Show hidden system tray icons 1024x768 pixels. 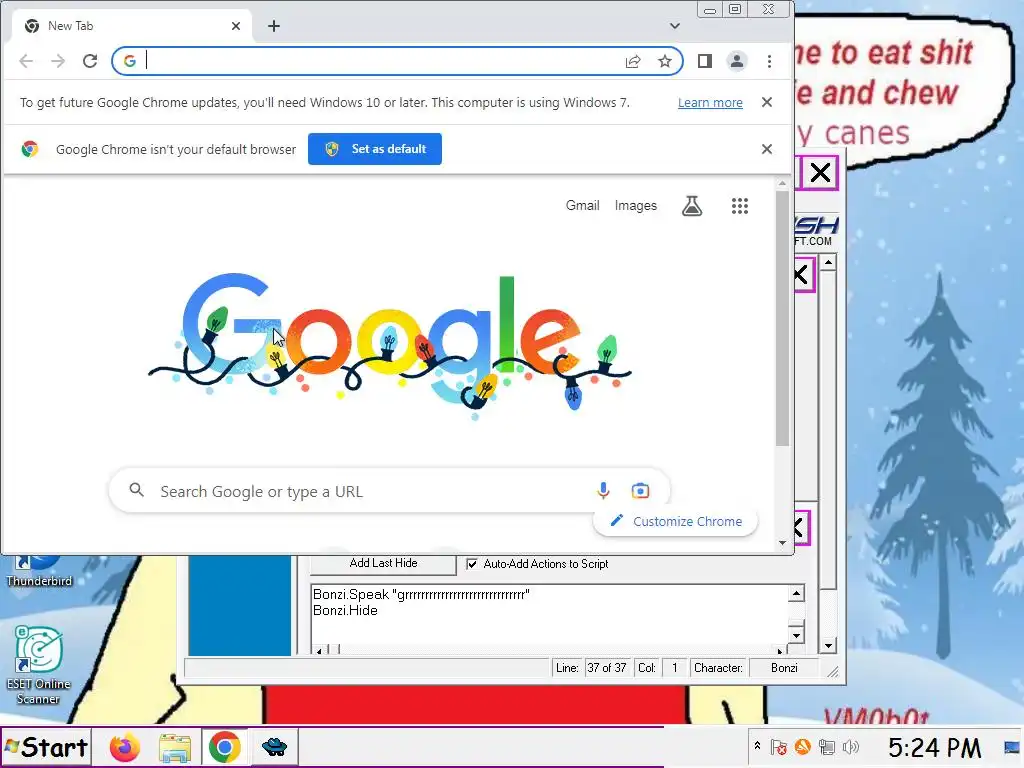click(758, 745)
